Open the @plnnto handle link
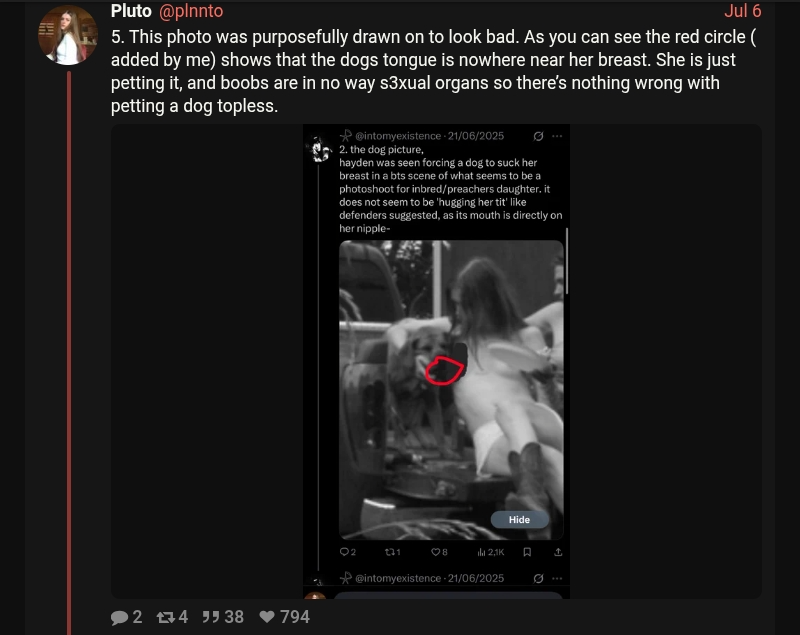 [x=191, y=11]
